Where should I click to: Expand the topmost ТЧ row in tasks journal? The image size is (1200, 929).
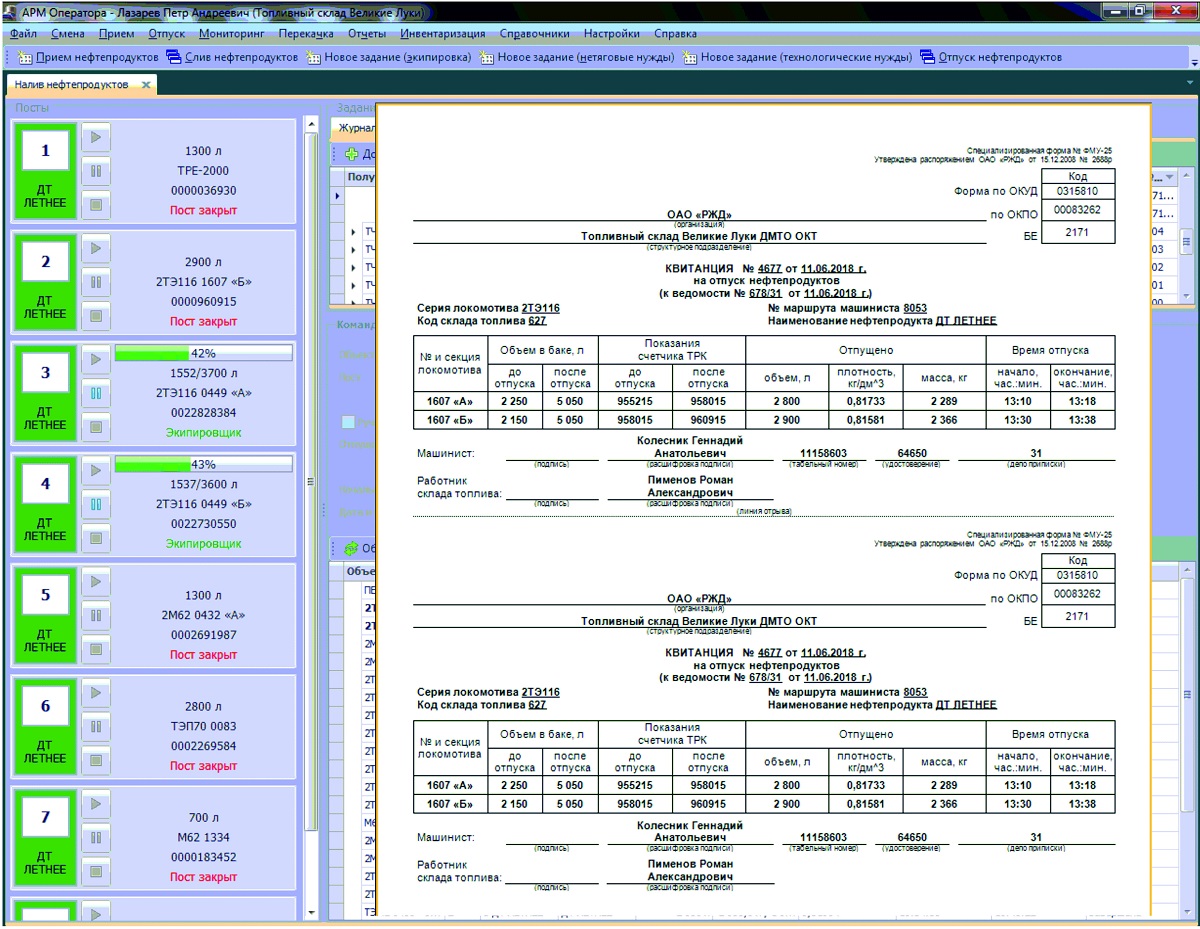pyautogui.click(x=353, y=232)
